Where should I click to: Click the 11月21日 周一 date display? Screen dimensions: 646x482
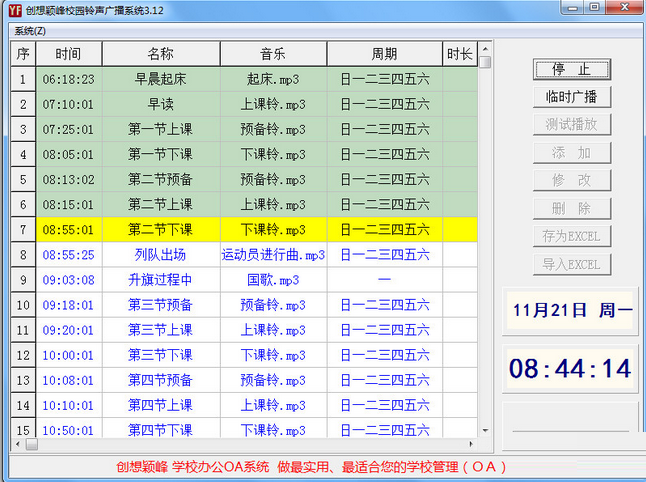pos(571,311)
